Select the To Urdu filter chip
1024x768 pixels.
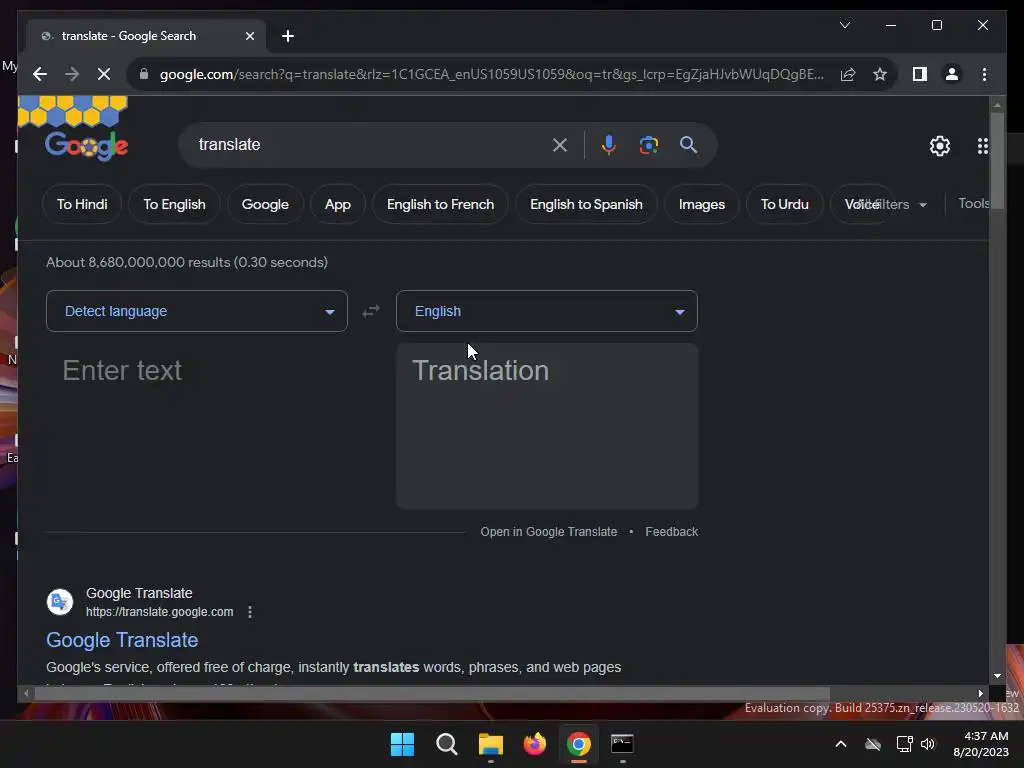click(784, 204)
